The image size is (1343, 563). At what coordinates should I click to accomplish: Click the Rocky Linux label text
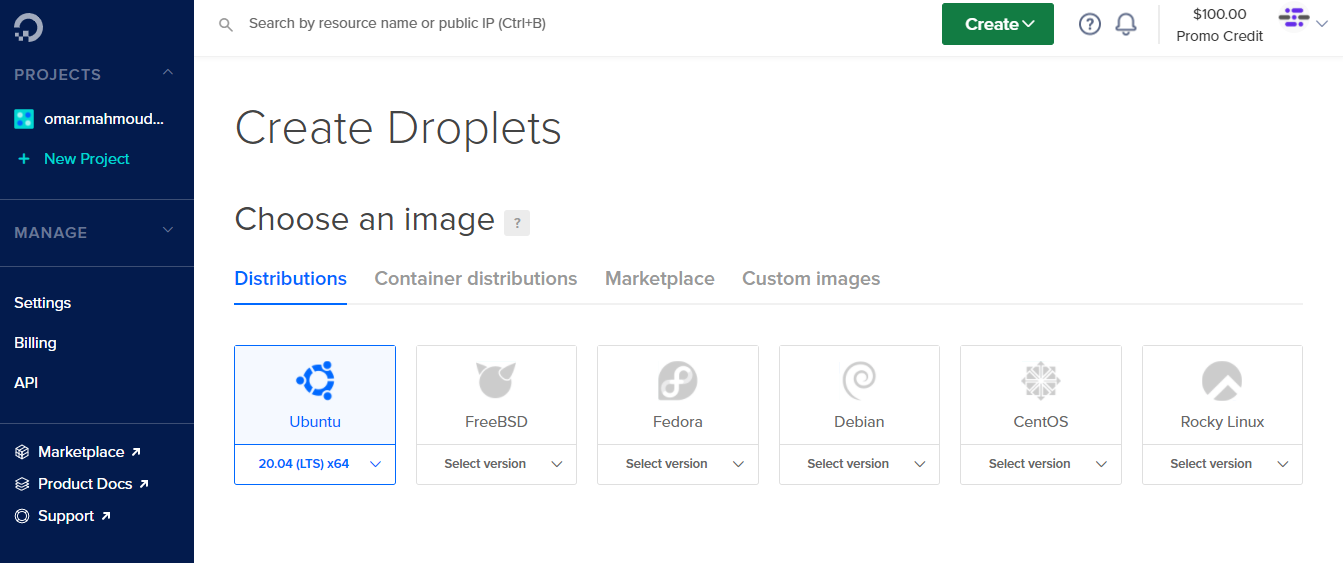1222,422
